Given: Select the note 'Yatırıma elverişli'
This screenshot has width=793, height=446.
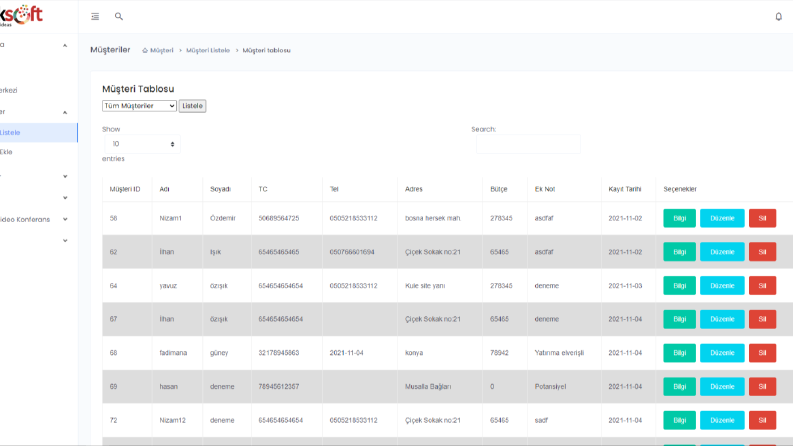Looking at the screenshot, I should click(x=559, y=353).
